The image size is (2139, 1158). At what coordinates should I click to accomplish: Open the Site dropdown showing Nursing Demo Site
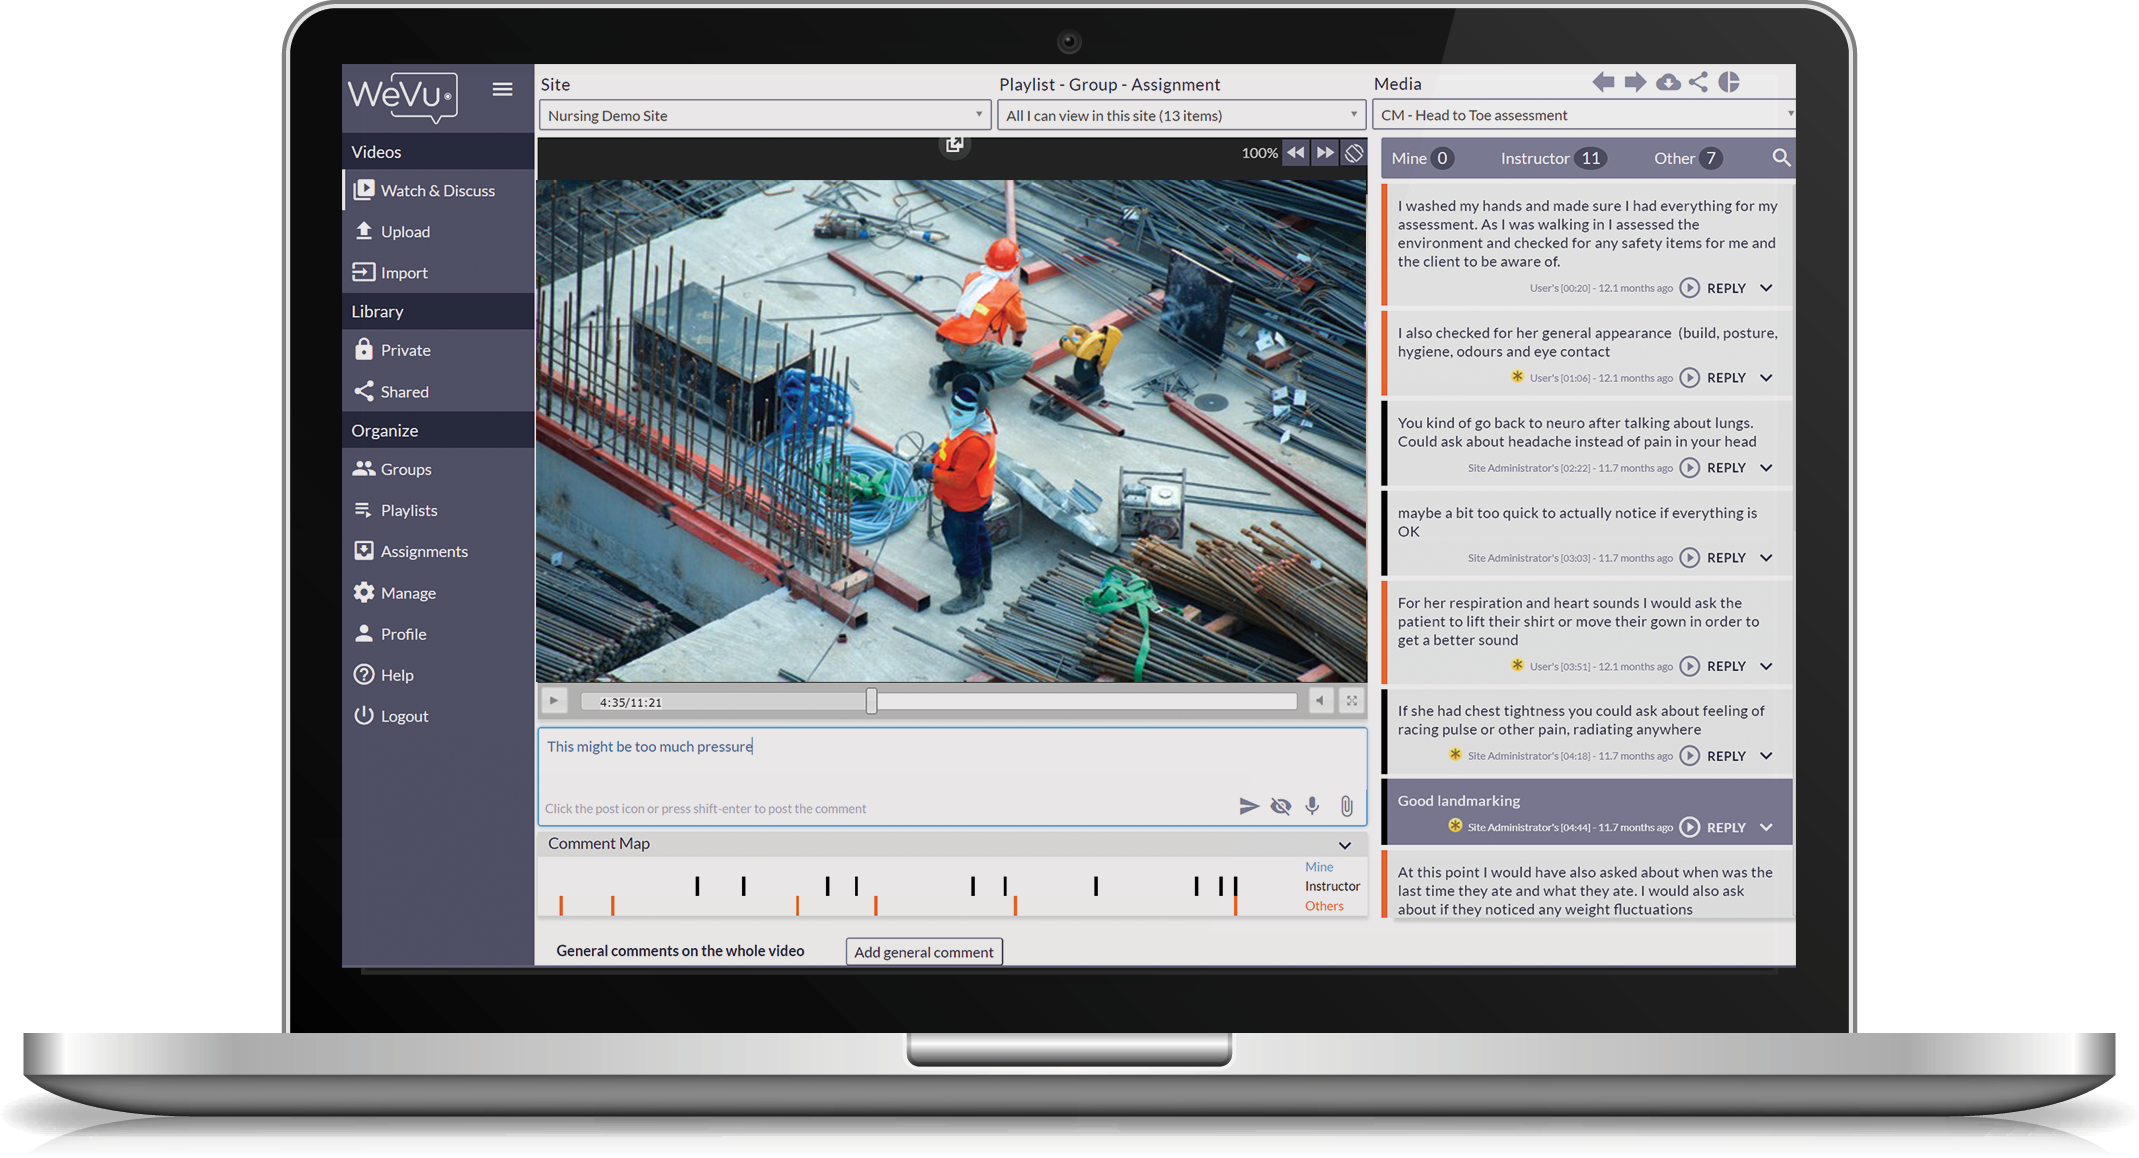pos(764,116)
